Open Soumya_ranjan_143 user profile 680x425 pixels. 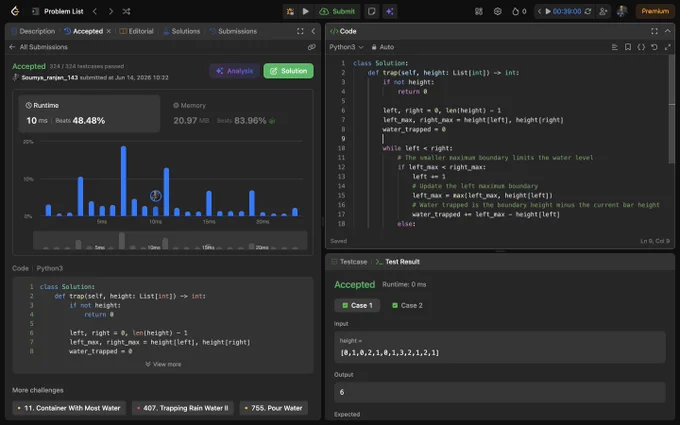pyautogui.click(x=49, y=78)
